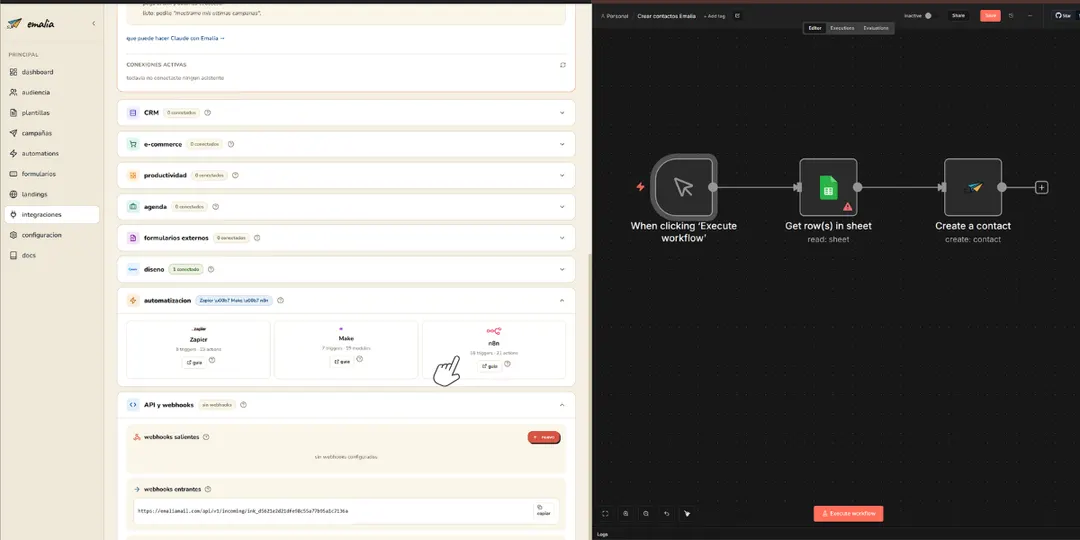This screenshot has height=540, width=1080.
Task: Show help for the productividad section
Action: click(235, 175)
